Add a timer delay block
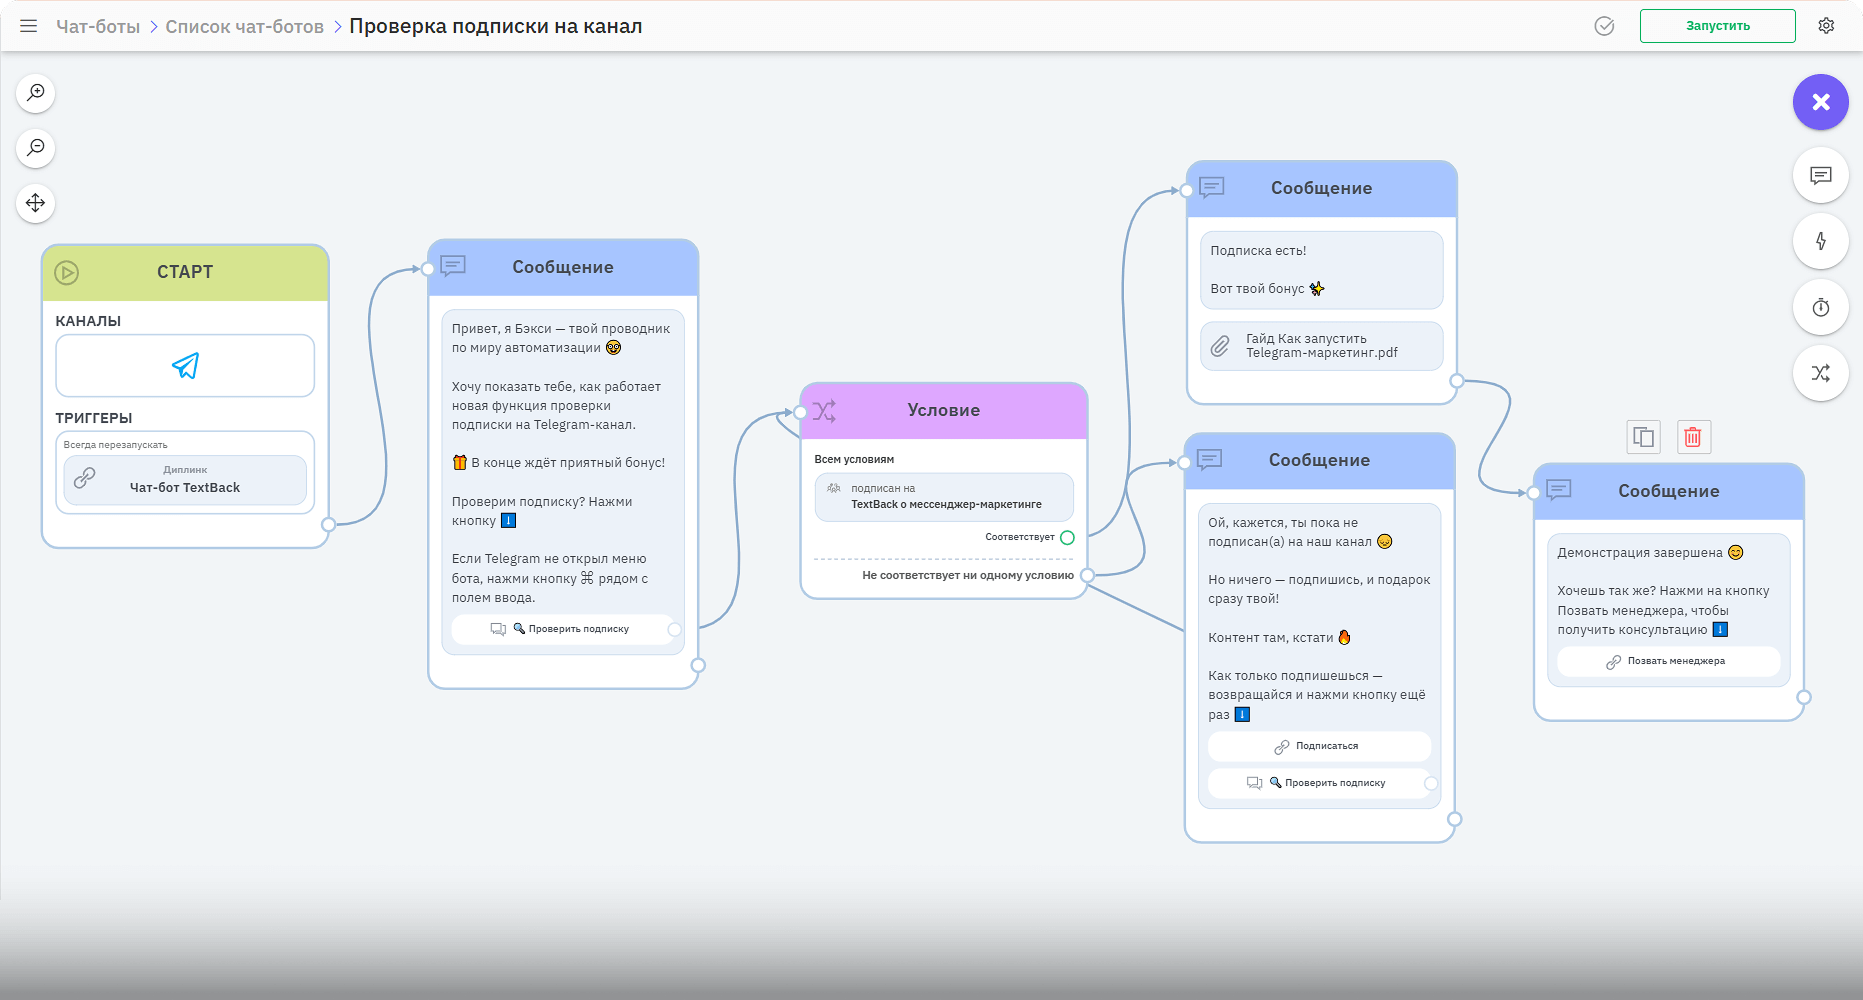1863x1000 pixels. coord(1820,307)
